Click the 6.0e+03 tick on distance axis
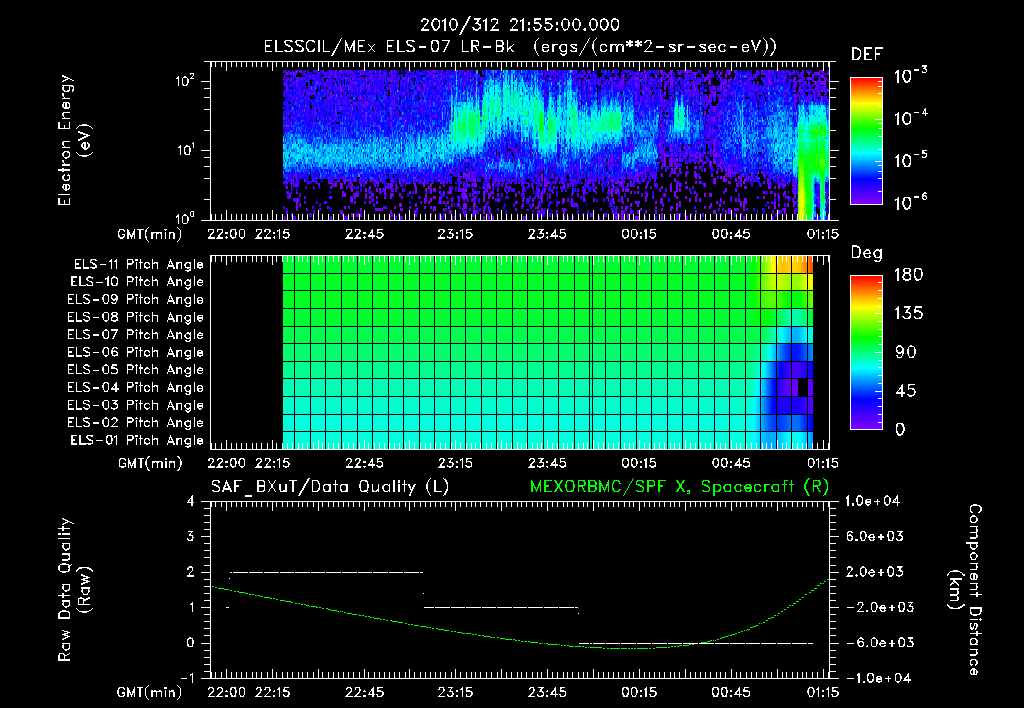 click(874, 536)
